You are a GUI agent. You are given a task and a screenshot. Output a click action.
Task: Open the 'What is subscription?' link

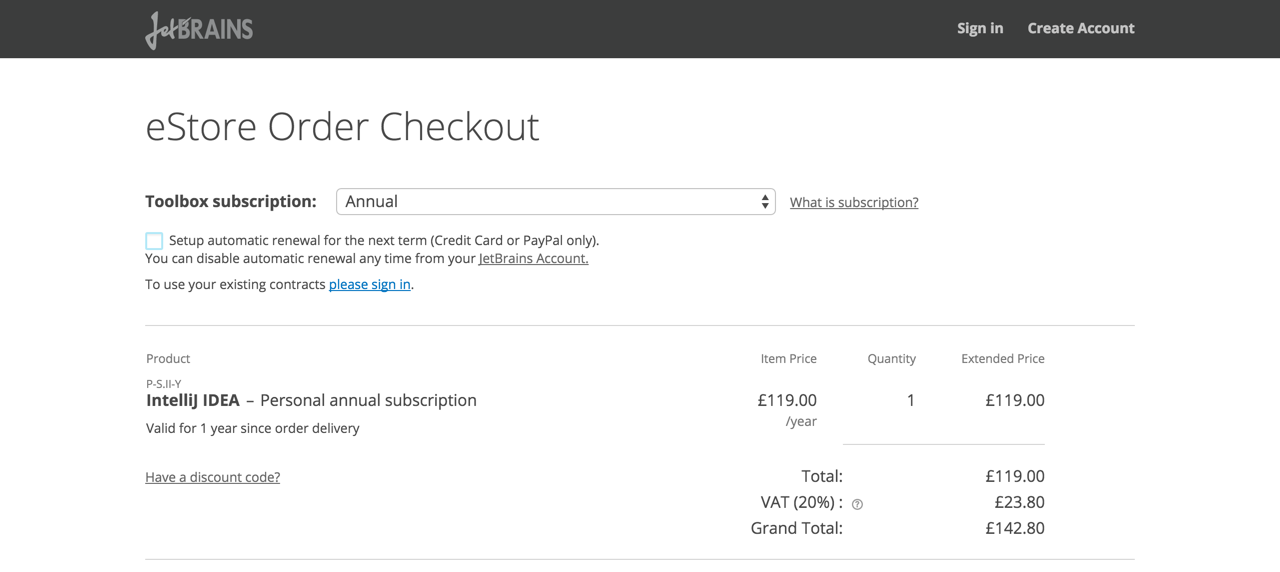[x=853, y=202]
